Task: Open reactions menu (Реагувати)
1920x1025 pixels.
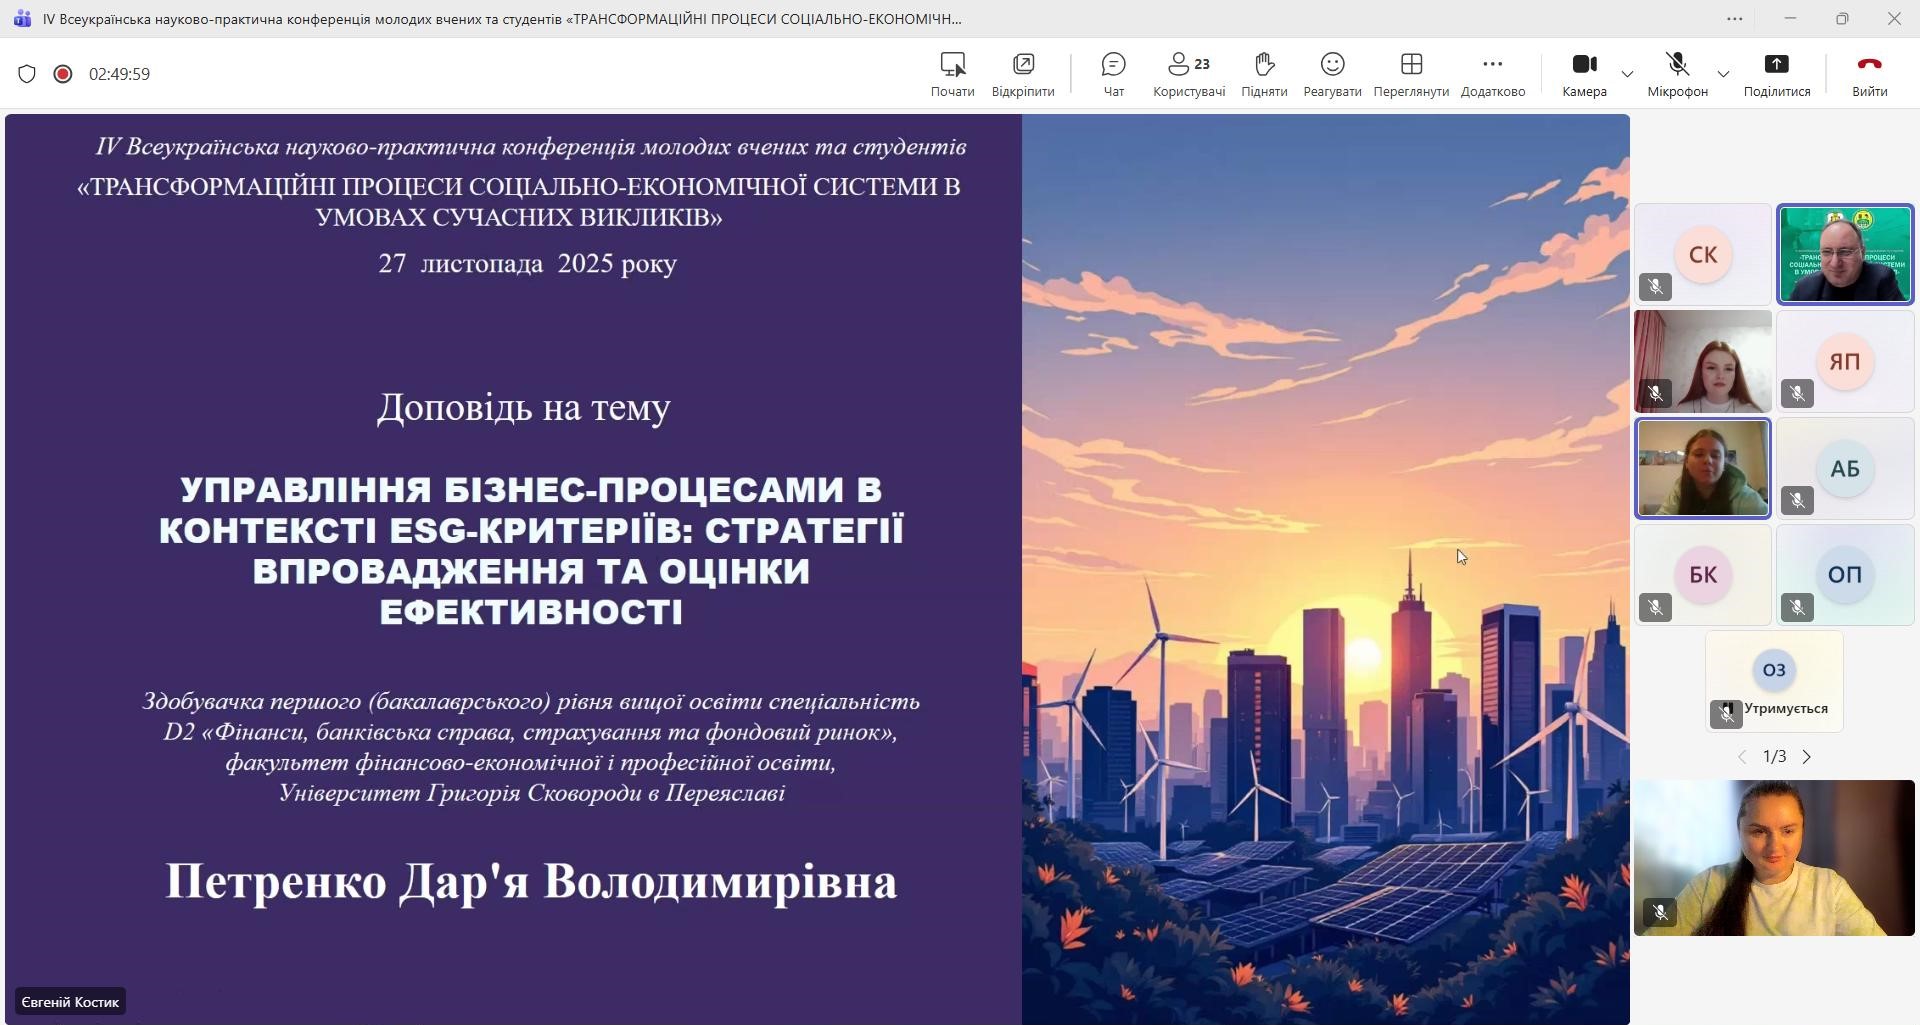Action: pyautogui.click(x=1332, y=74)
